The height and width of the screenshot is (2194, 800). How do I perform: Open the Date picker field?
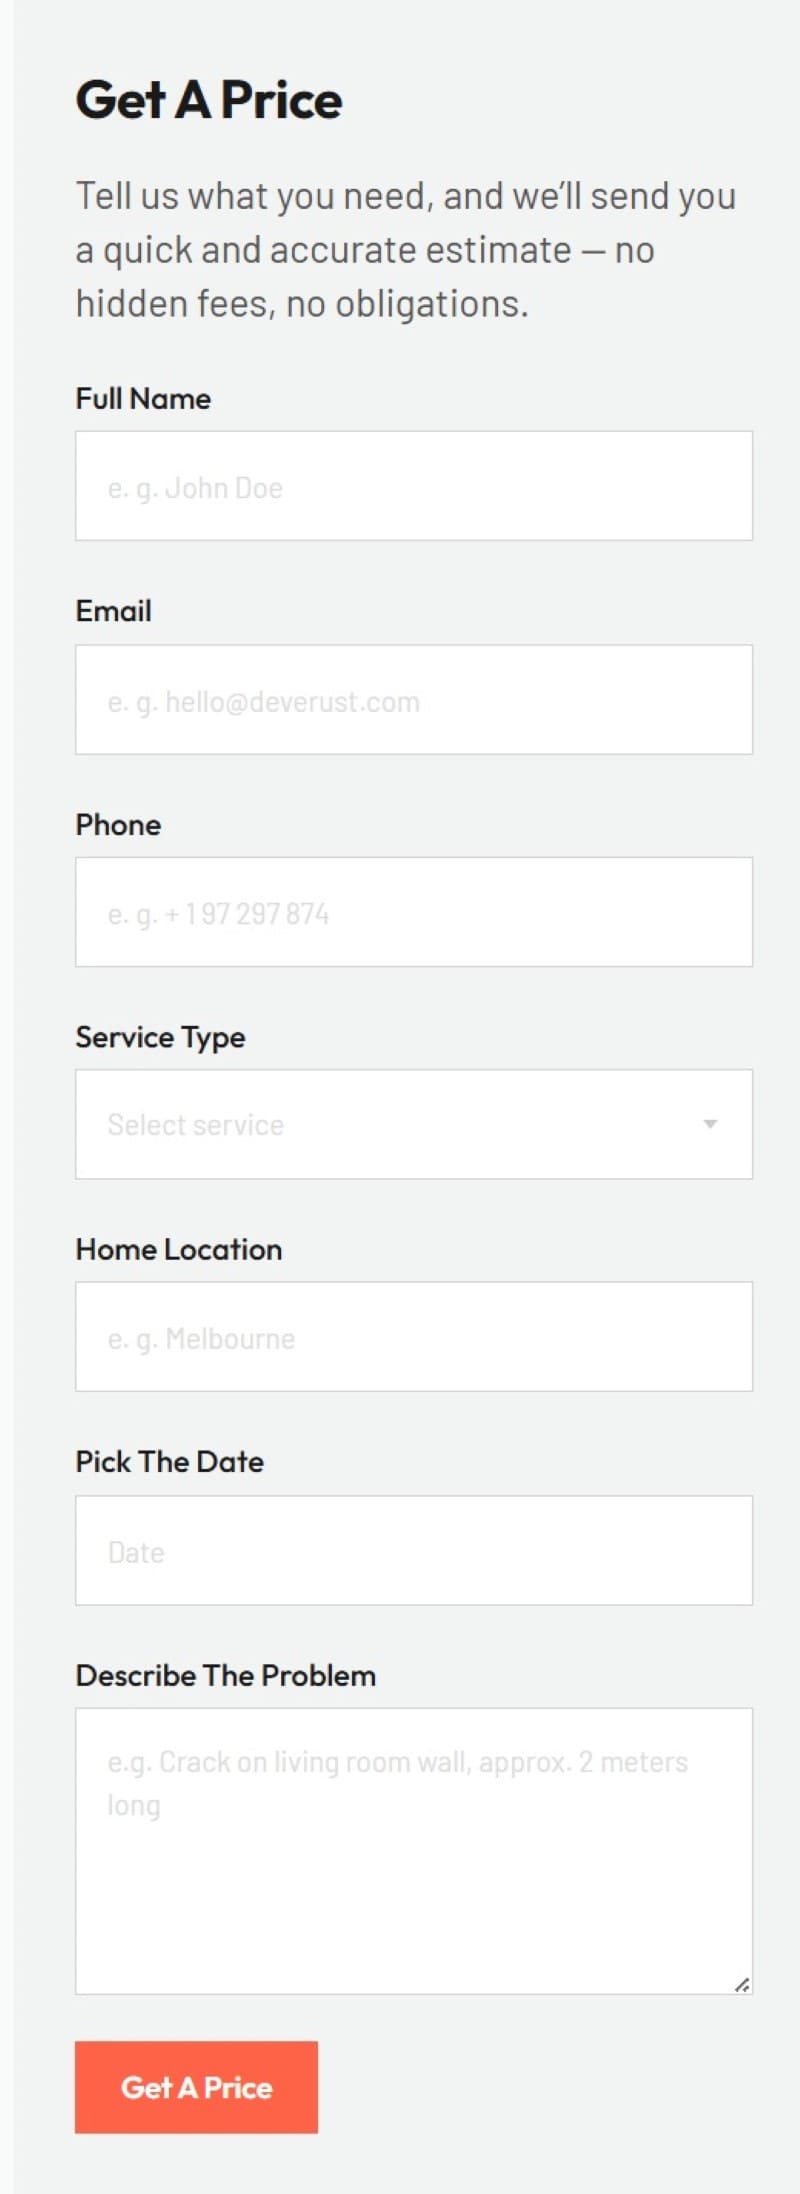413,1551
